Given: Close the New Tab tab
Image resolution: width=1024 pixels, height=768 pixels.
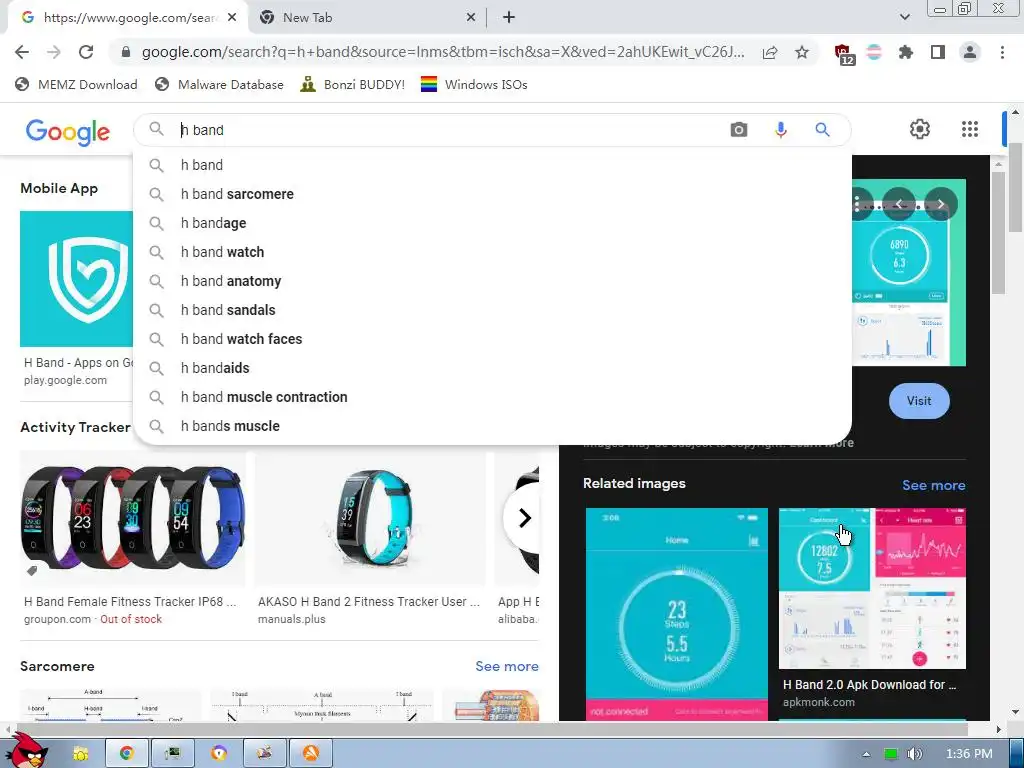Looking at the screenshot, I should [x=471, y=18].
